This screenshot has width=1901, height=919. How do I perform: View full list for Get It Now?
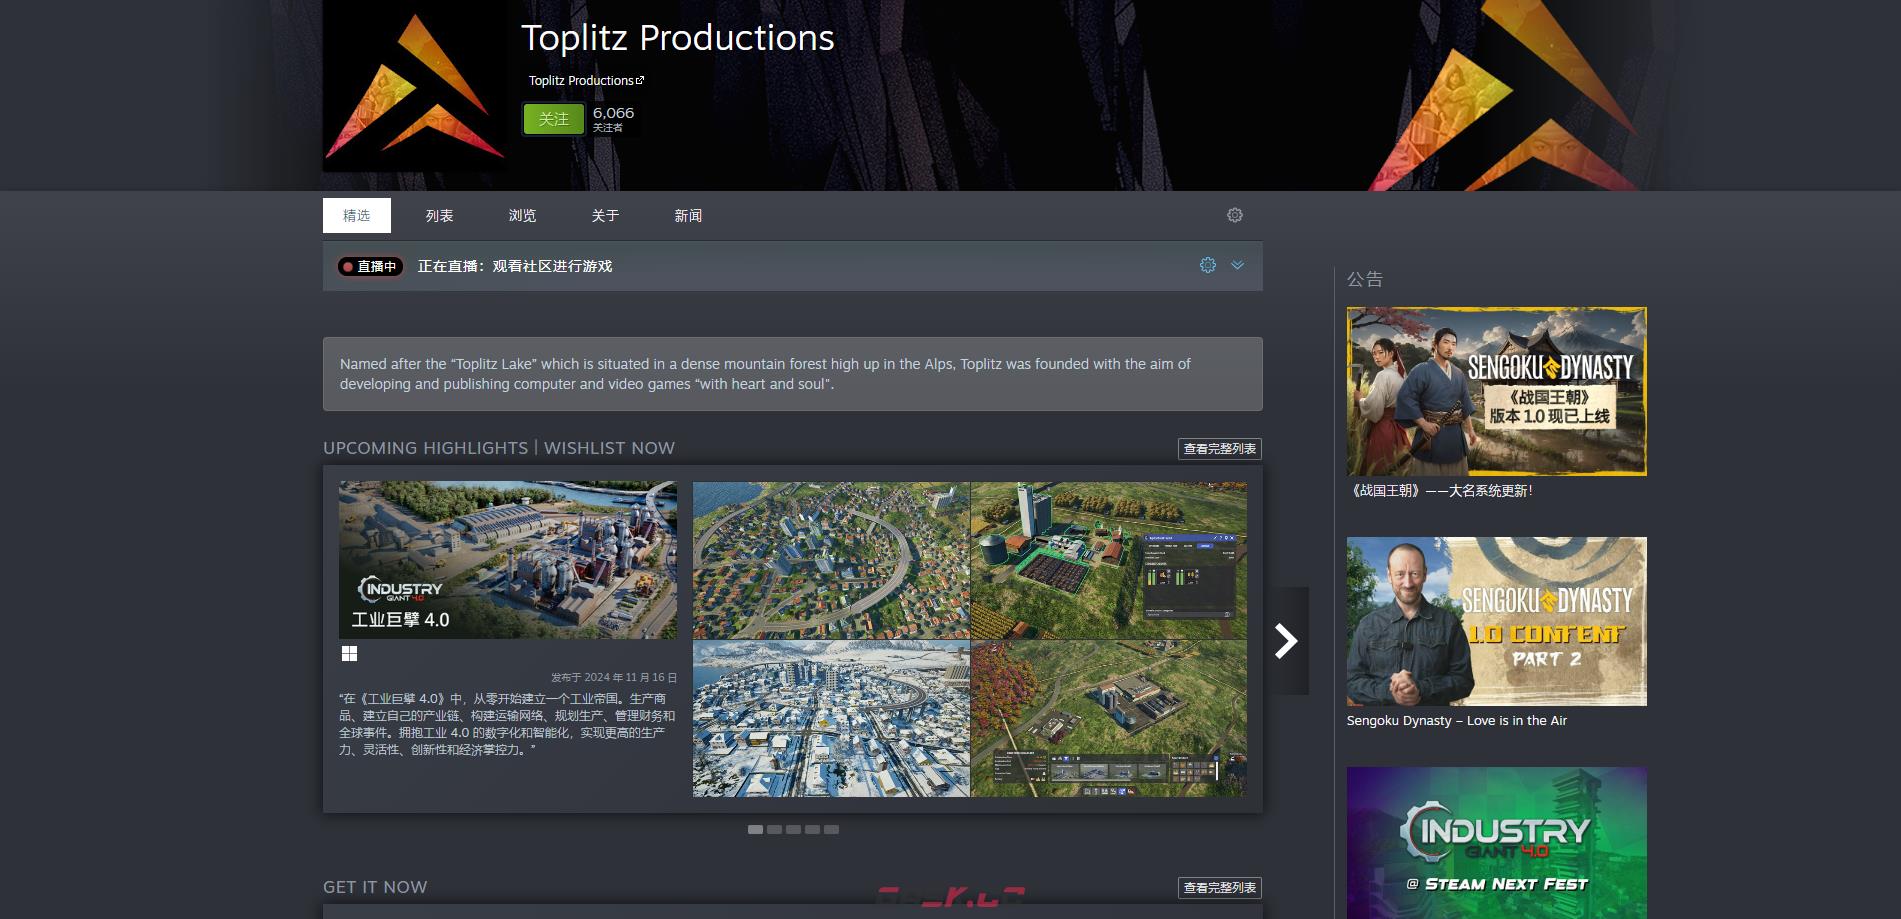[1219, 888]
